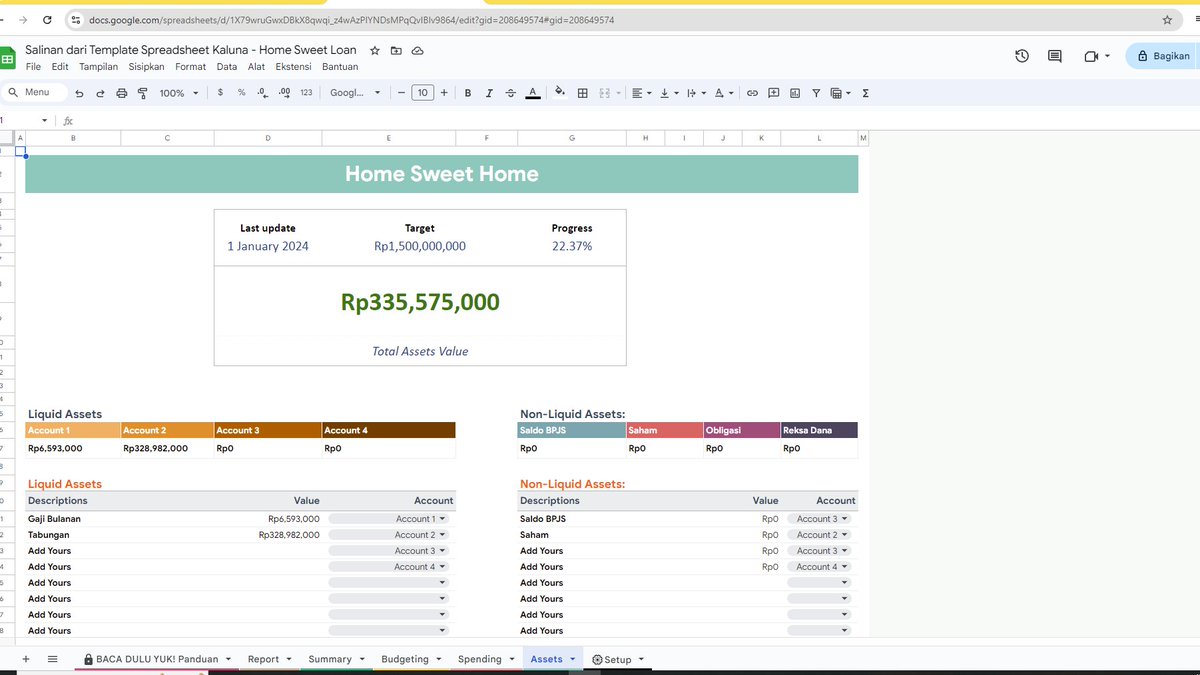
Task: Switch to the Spending sheet tab
Action: click(x=485, y=659)
